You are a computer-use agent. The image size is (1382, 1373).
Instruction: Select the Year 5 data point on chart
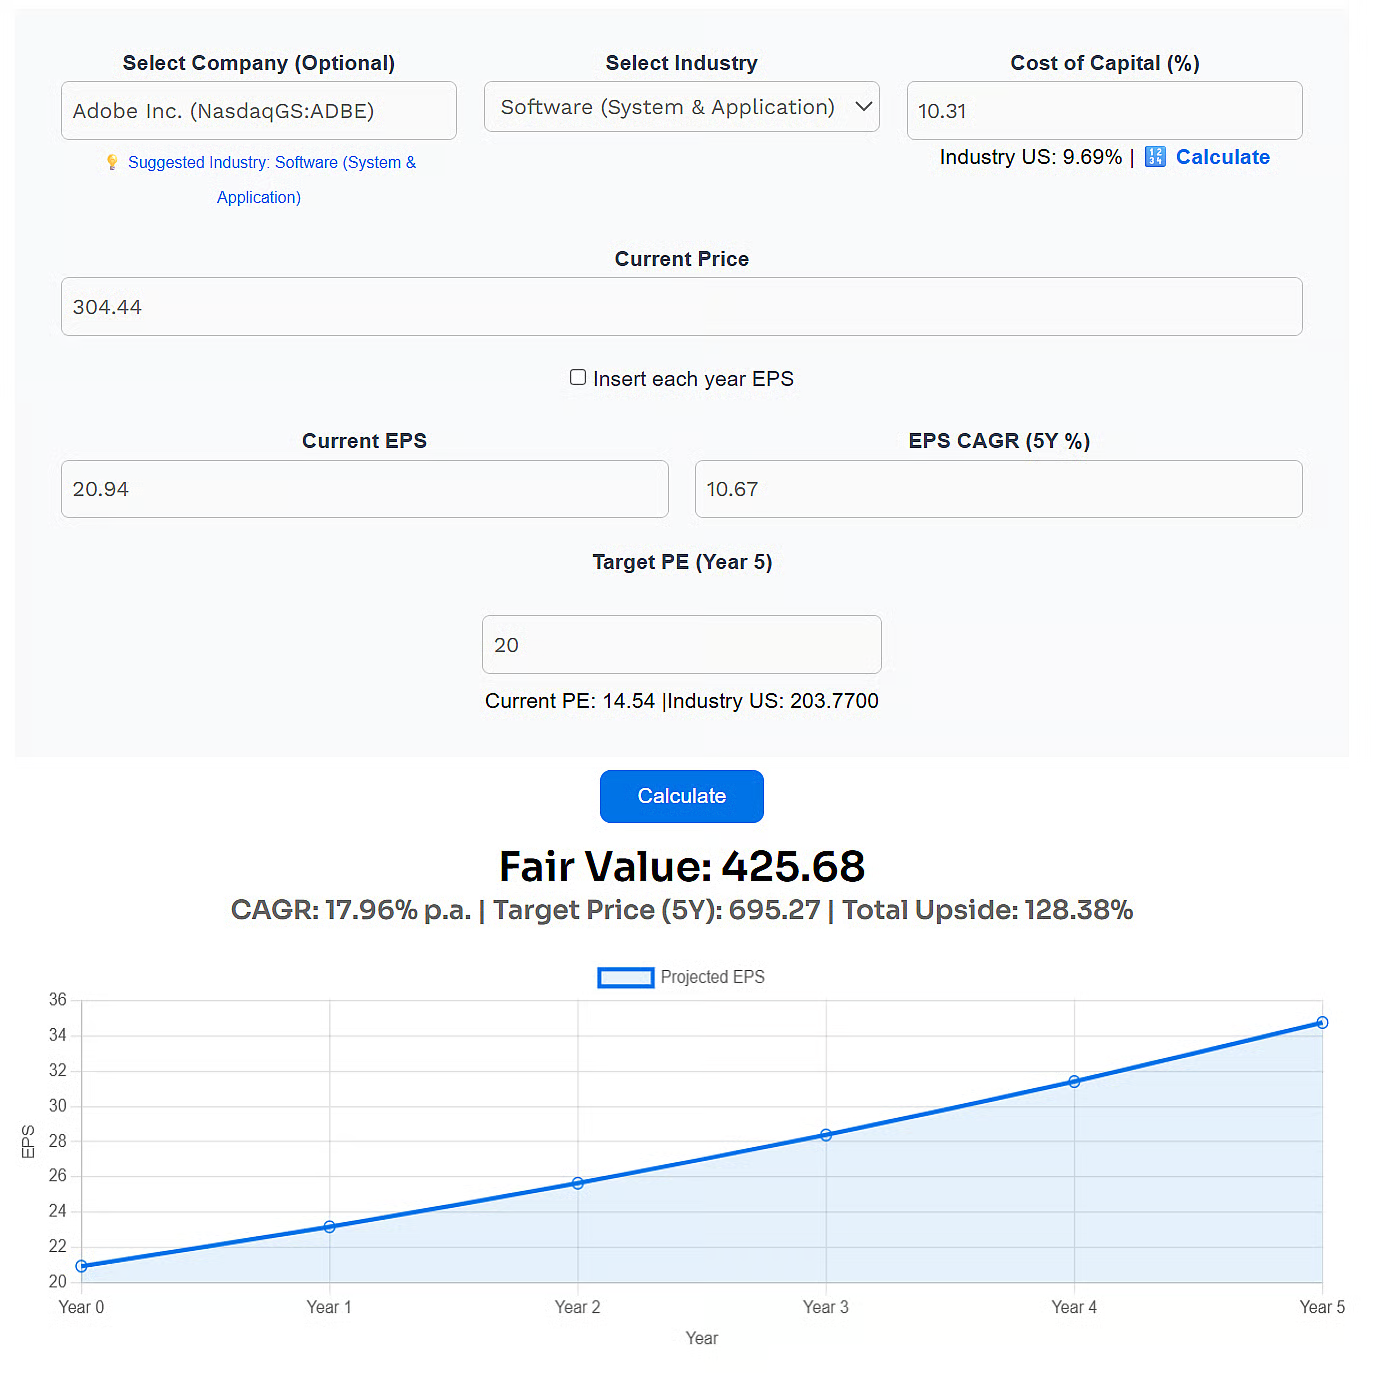[x=1322, y=1023]
